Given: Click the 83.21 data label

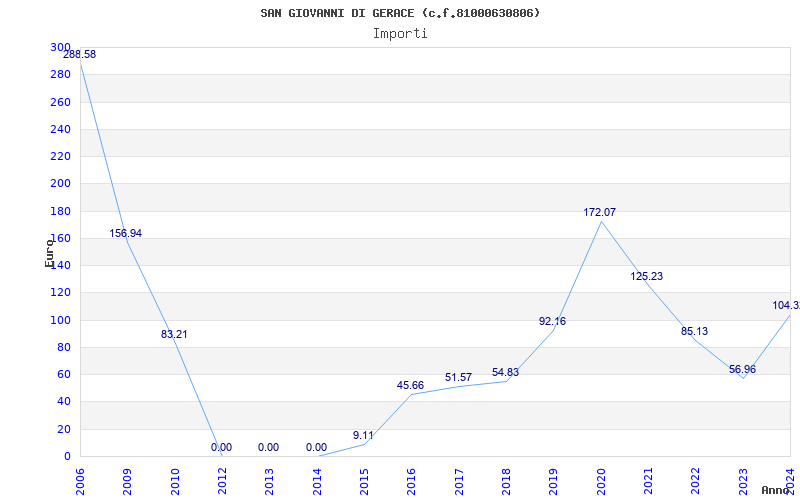Looking at the screenshot, I should (174, 334).
